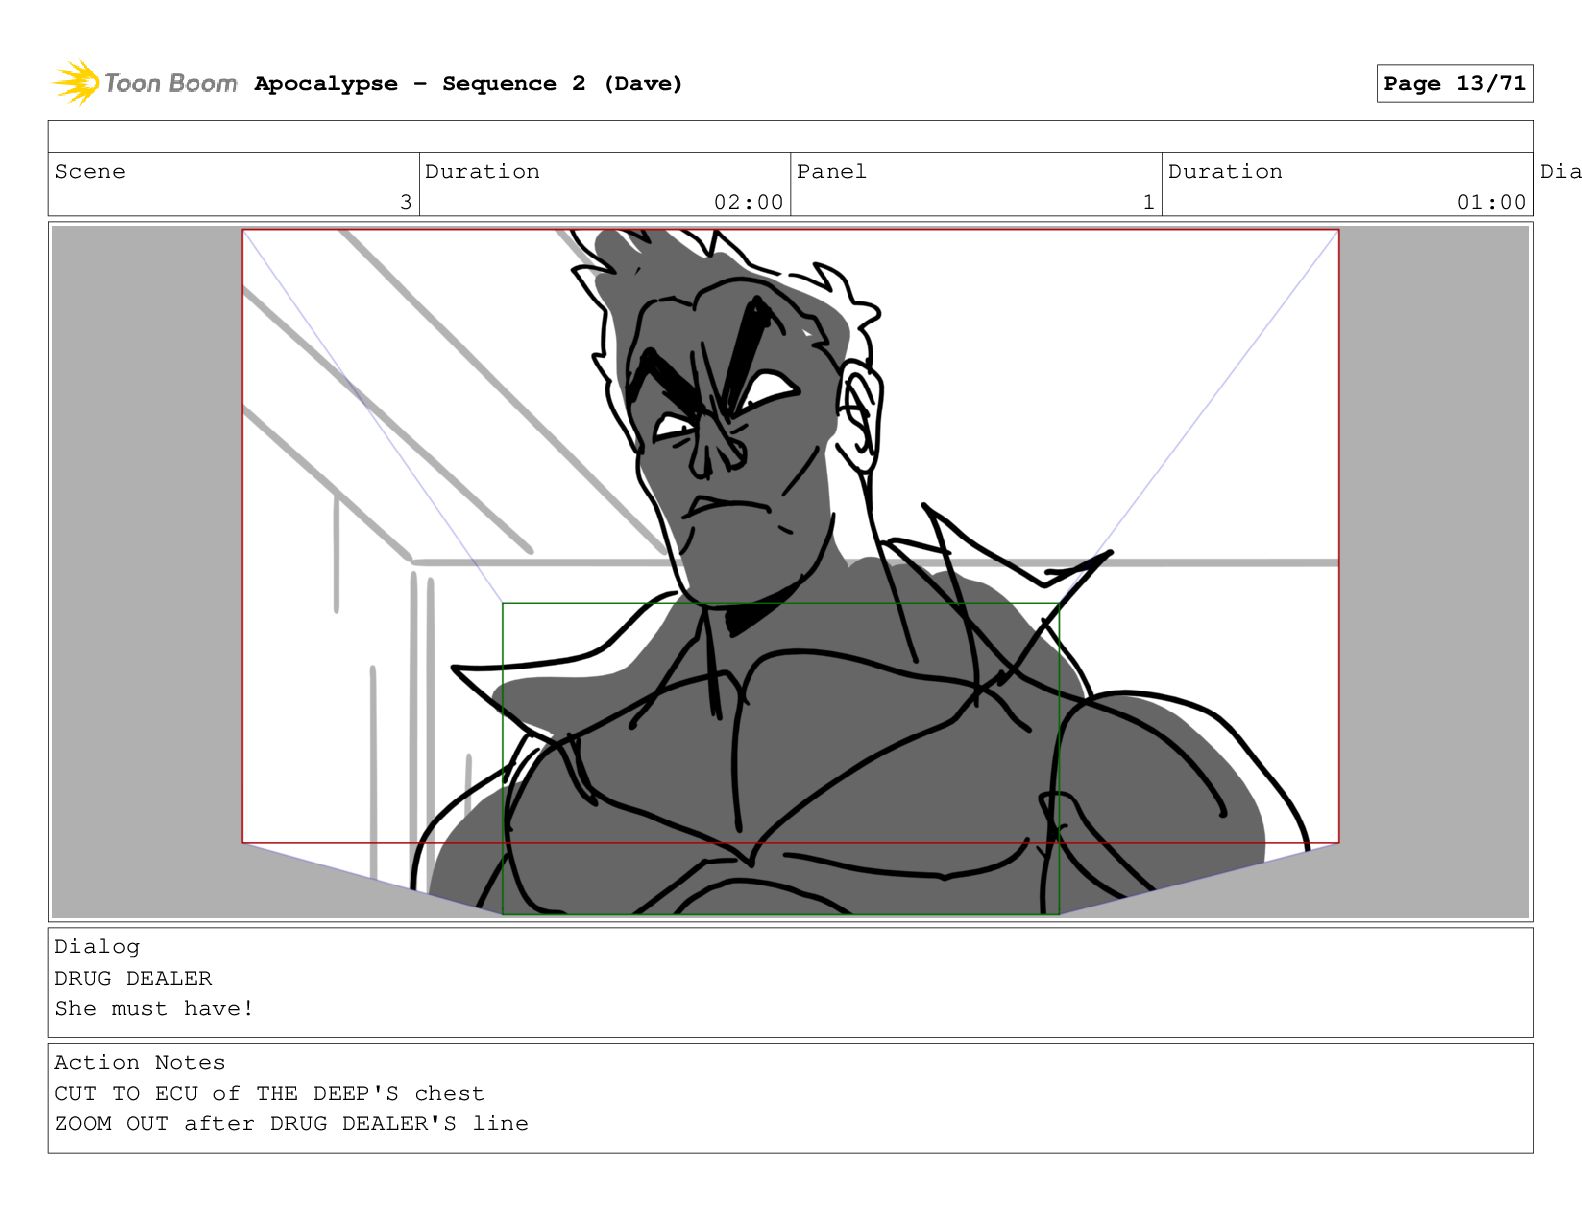The width and height of the screenshot is (1582, 1225).
Task: Click the 'Dialog' label
Action: point(97,947)
